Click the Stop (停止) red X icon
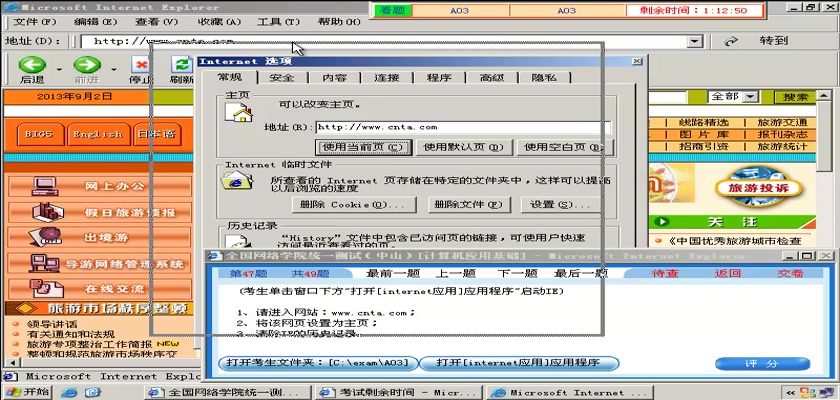This screenshot has width=840, height=400. pos(141,65)
